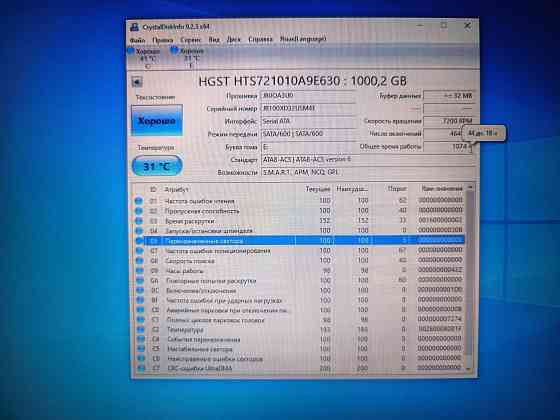Screen dimensions: 560x420
Task: Click status icon for attribute C0 emergency parking
Action: 140,310
